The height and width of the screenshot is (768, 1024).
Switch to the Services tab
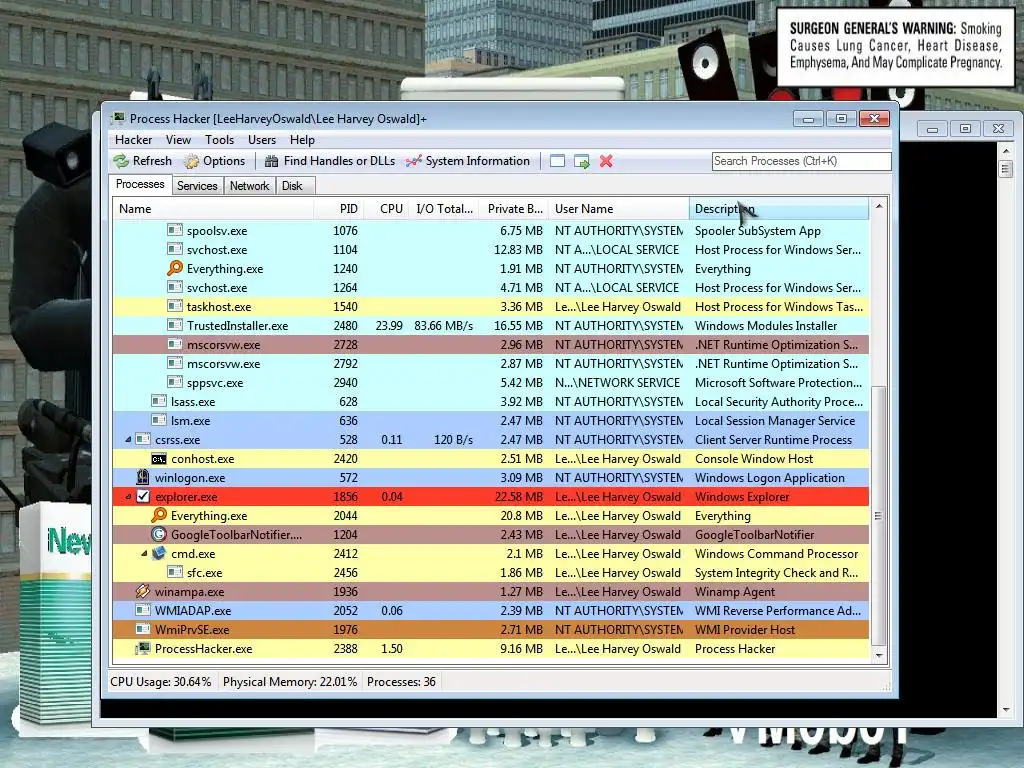click(197, 186)
